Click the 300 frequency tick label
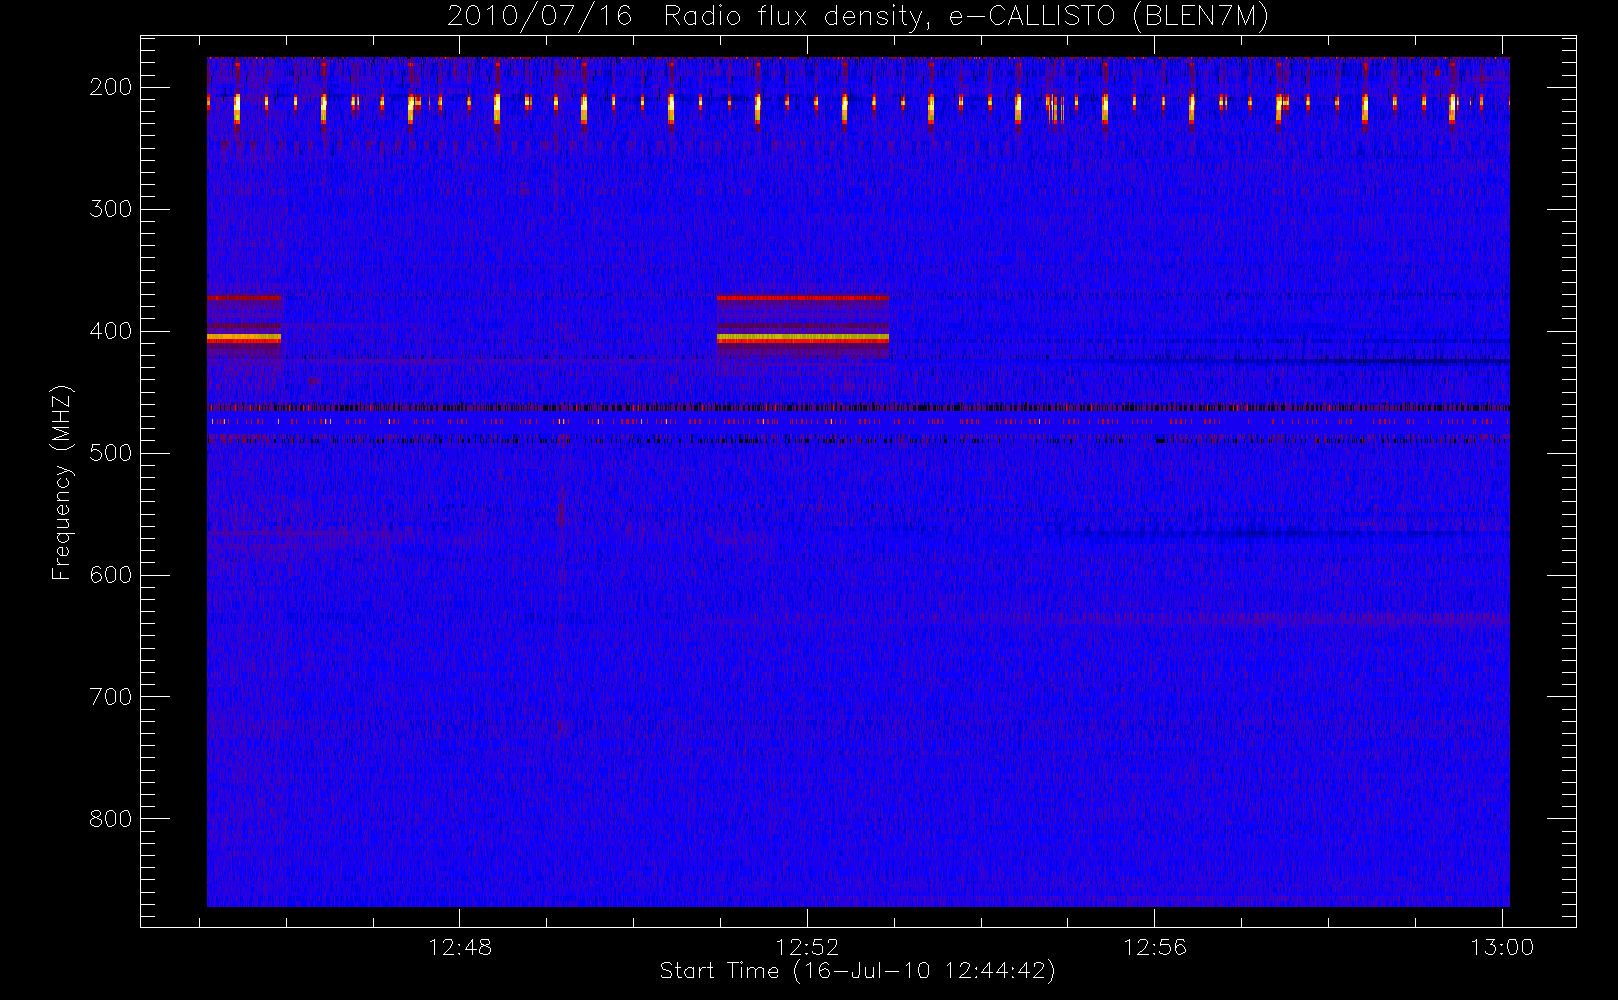 [x=111, y=209]
